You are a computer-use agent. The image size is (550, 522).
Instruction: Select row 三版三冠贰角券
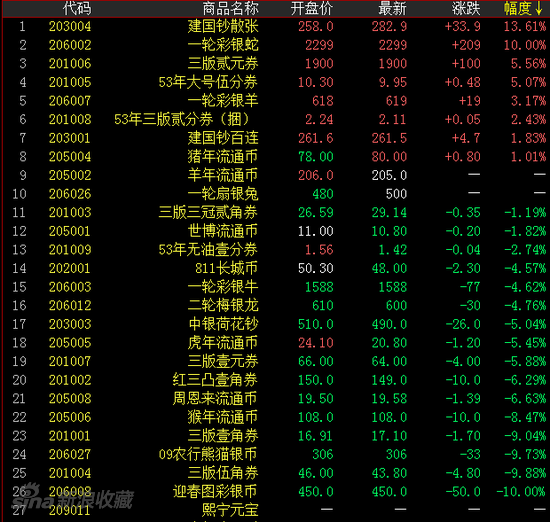276,213
